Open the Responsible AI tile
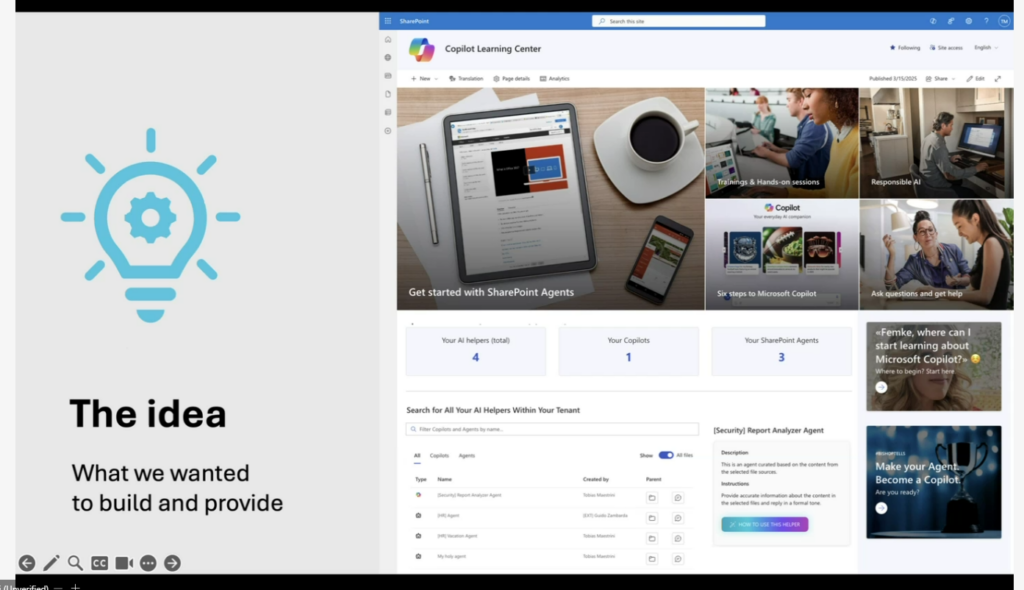This screenshot has height=590, width=1024. (936, 143)
